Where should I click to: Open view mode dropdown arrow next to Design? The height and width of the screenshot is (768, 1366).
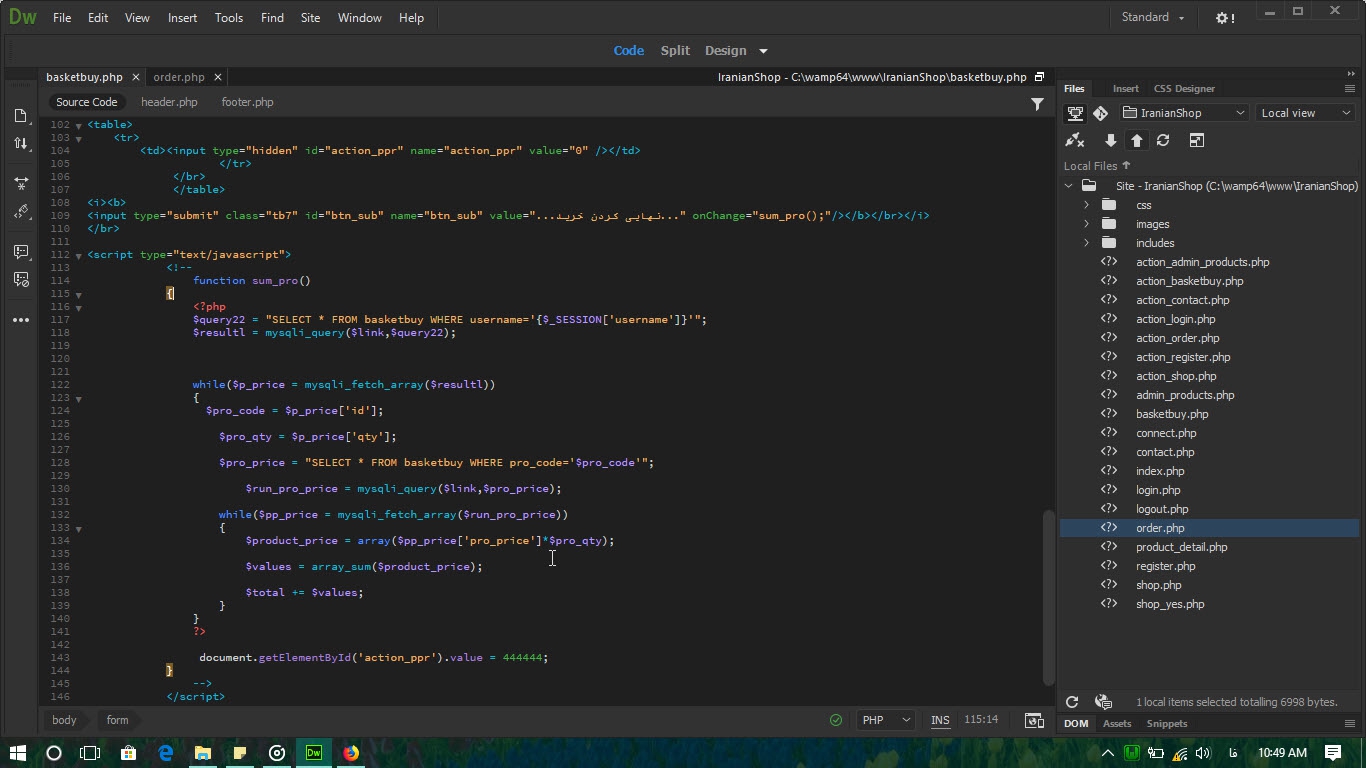(763, 51)
